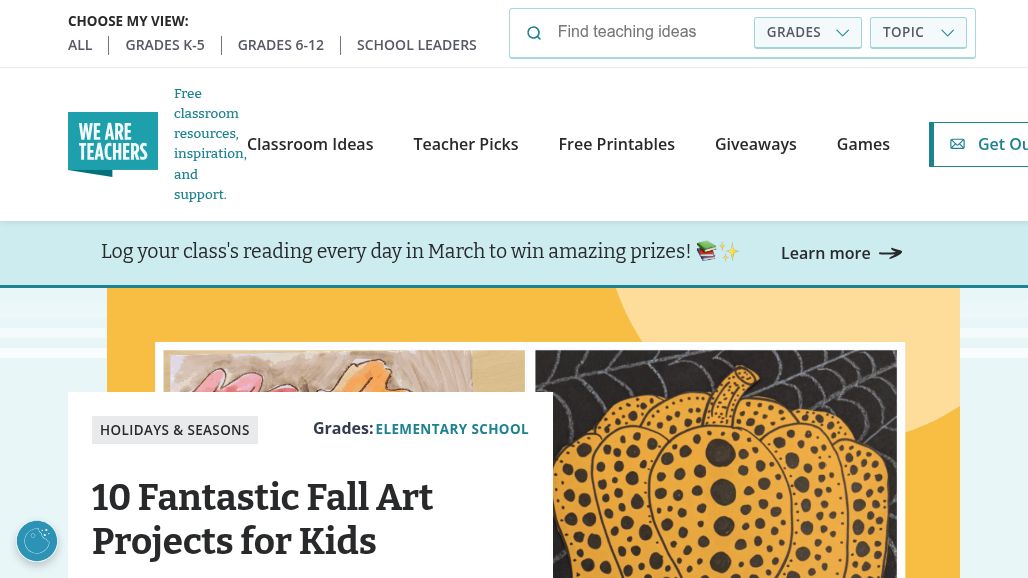Screen dimensions: 1028x578
Task: Open the Giveaways page
Action: (756, 144)
